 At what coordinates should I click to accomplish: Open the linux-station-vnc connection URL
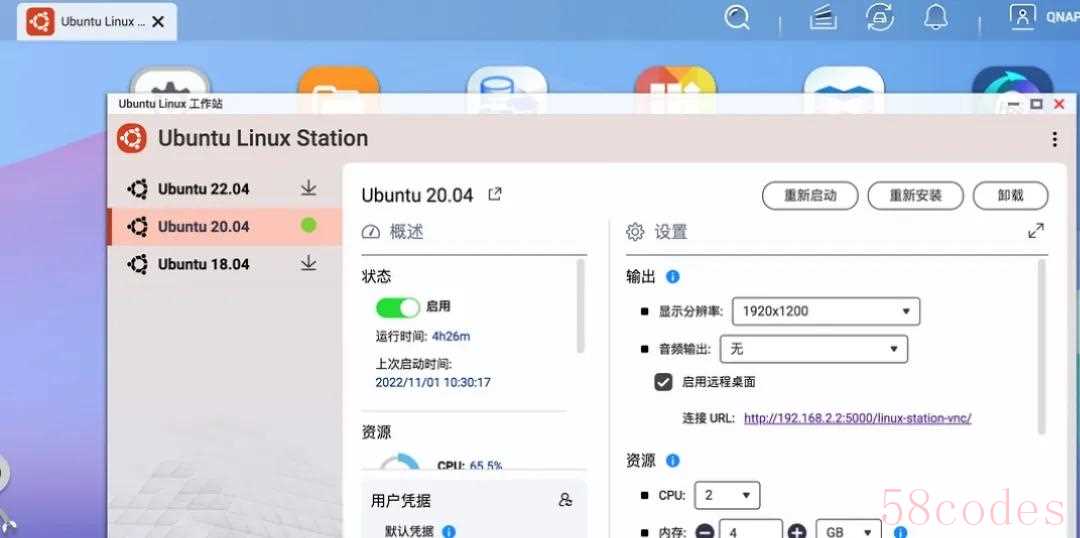point(858,418)
